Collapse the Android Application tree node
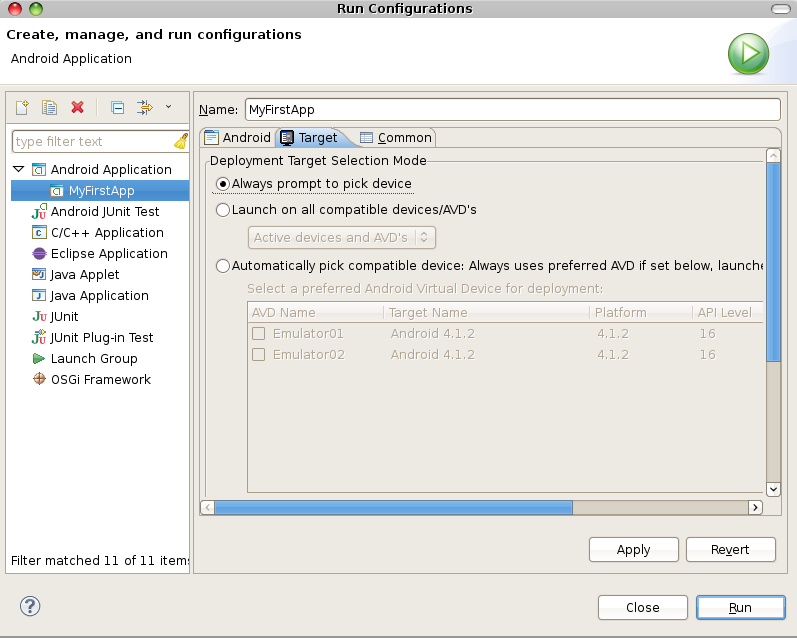Image resolution: width=797 pixels, height=638 pixels. tap(19, 169)
